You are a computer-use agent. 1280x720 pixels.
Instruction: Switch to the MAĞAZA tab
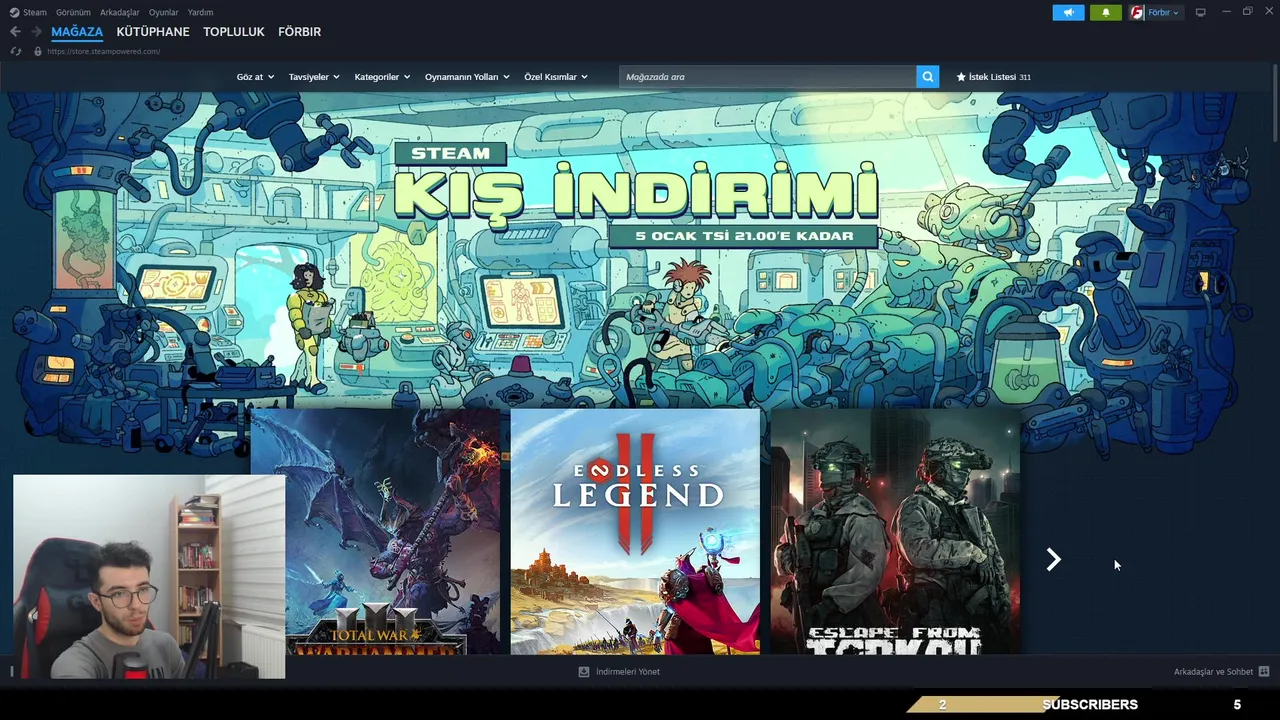pyautogui.click(x=77, y=32)
